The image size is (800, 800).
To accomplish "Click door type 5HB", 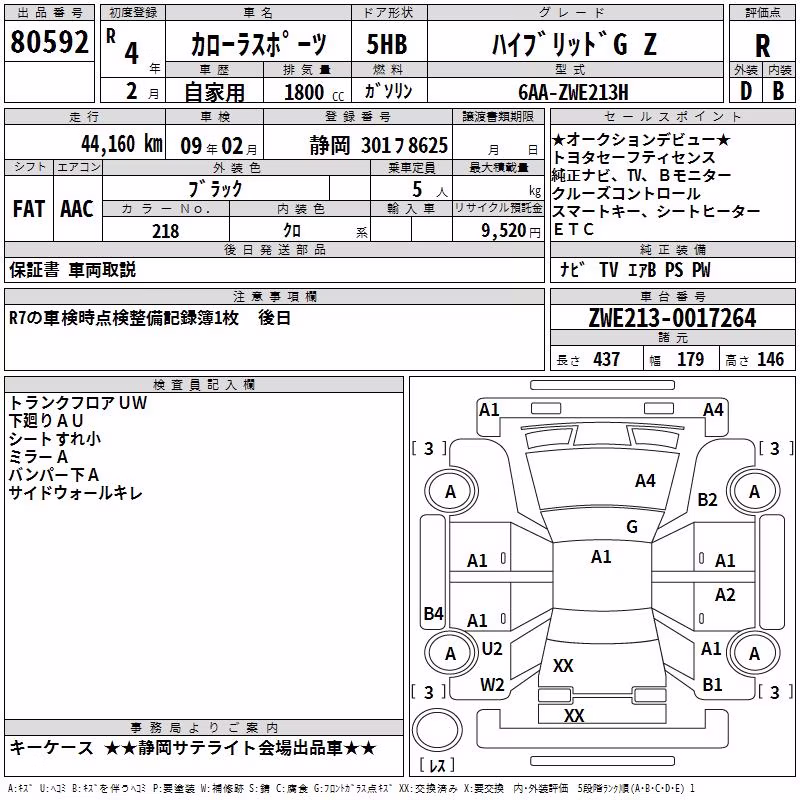I will coord(387,44).
